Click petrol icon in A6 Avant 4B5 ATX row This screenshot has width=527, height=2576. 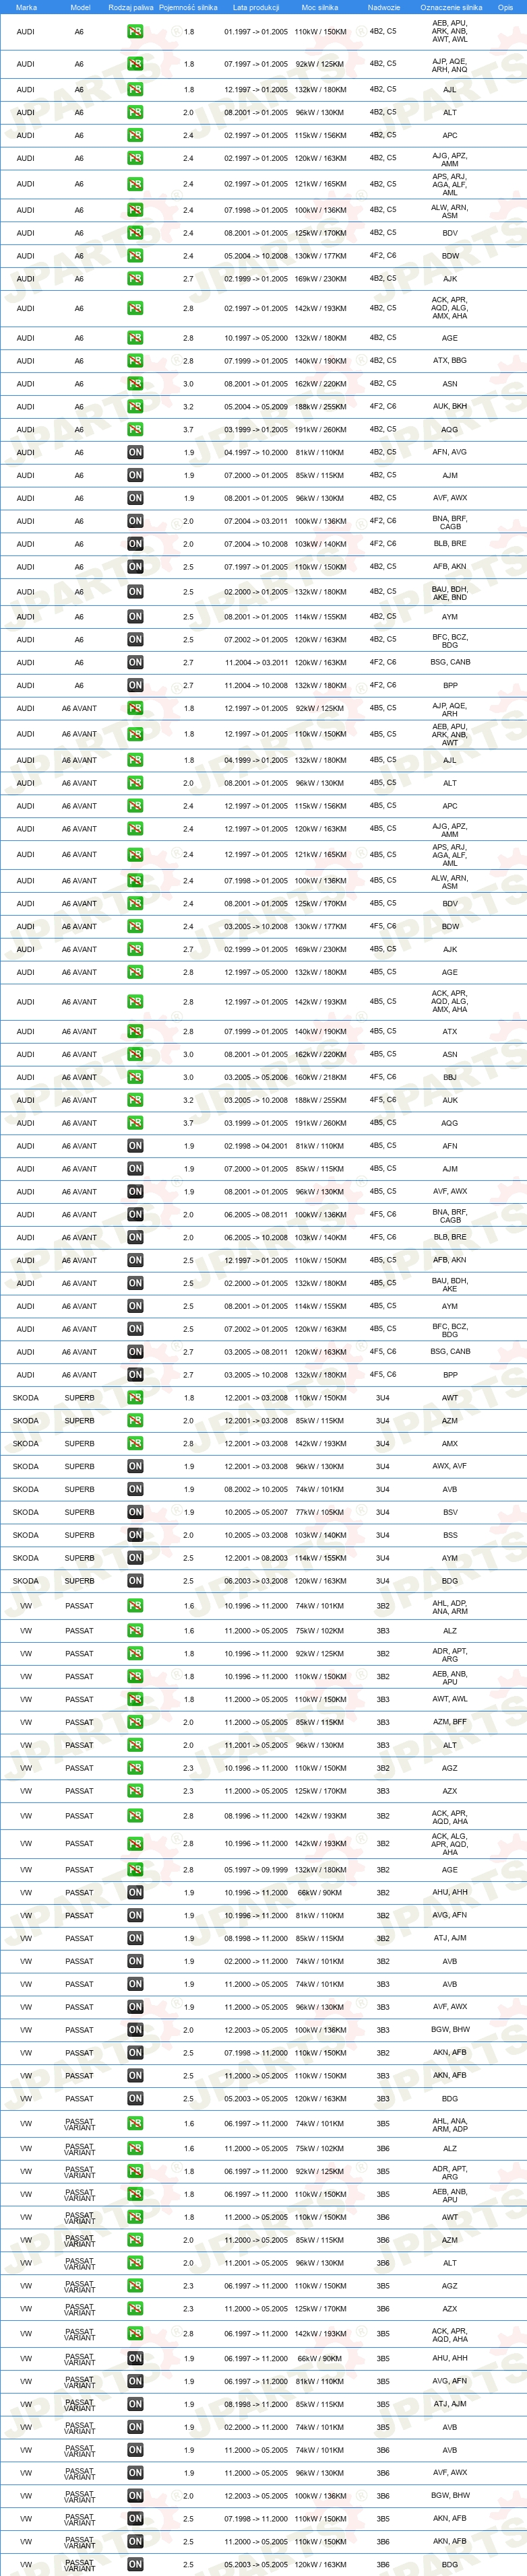(x=135, y=1031)
